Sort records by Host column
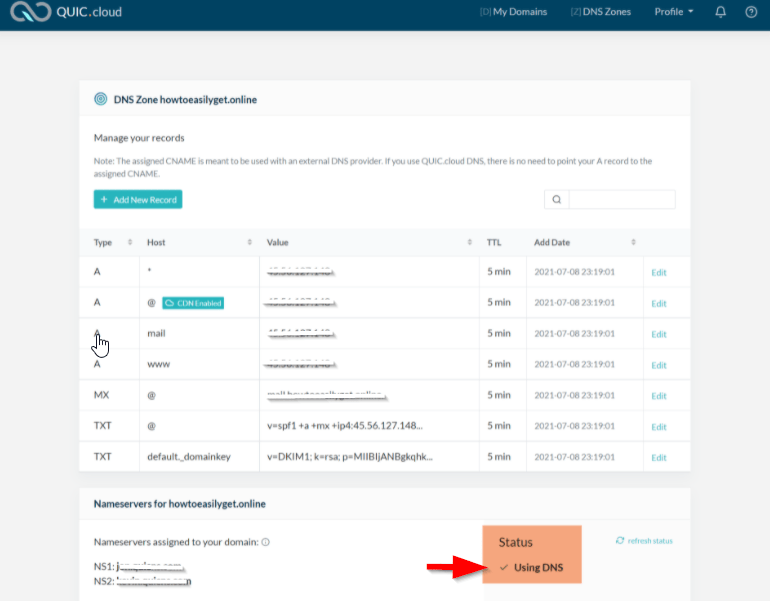 tap(249, 242)
